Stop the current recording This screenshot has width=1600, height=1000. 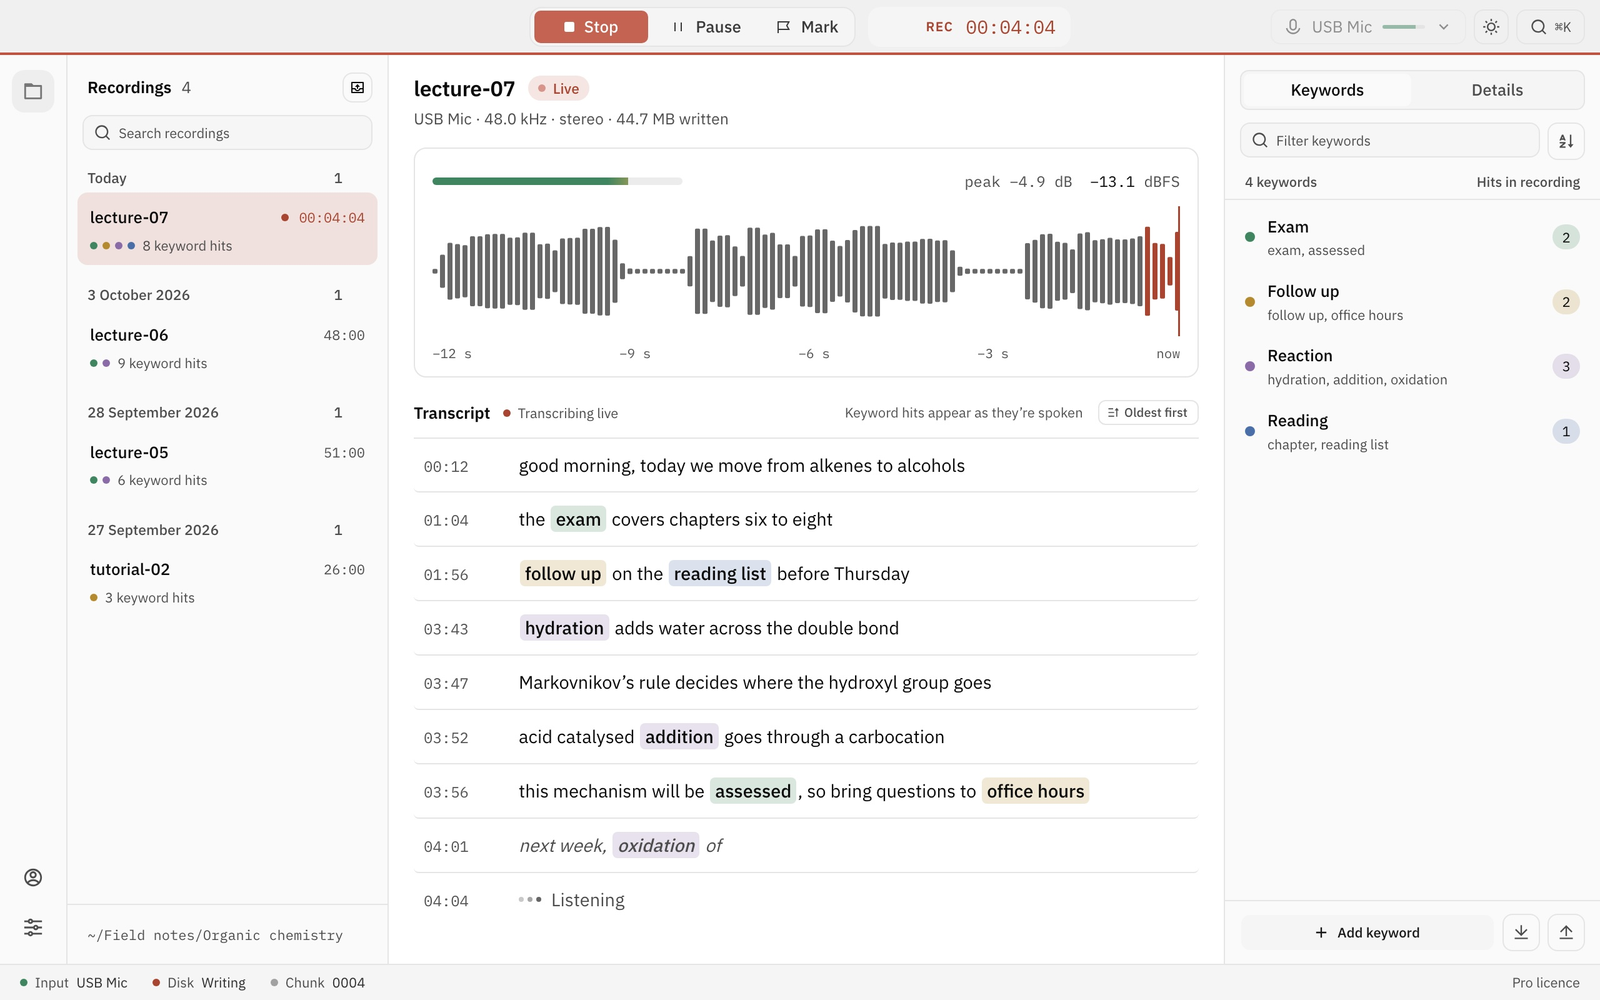[591, 27]
